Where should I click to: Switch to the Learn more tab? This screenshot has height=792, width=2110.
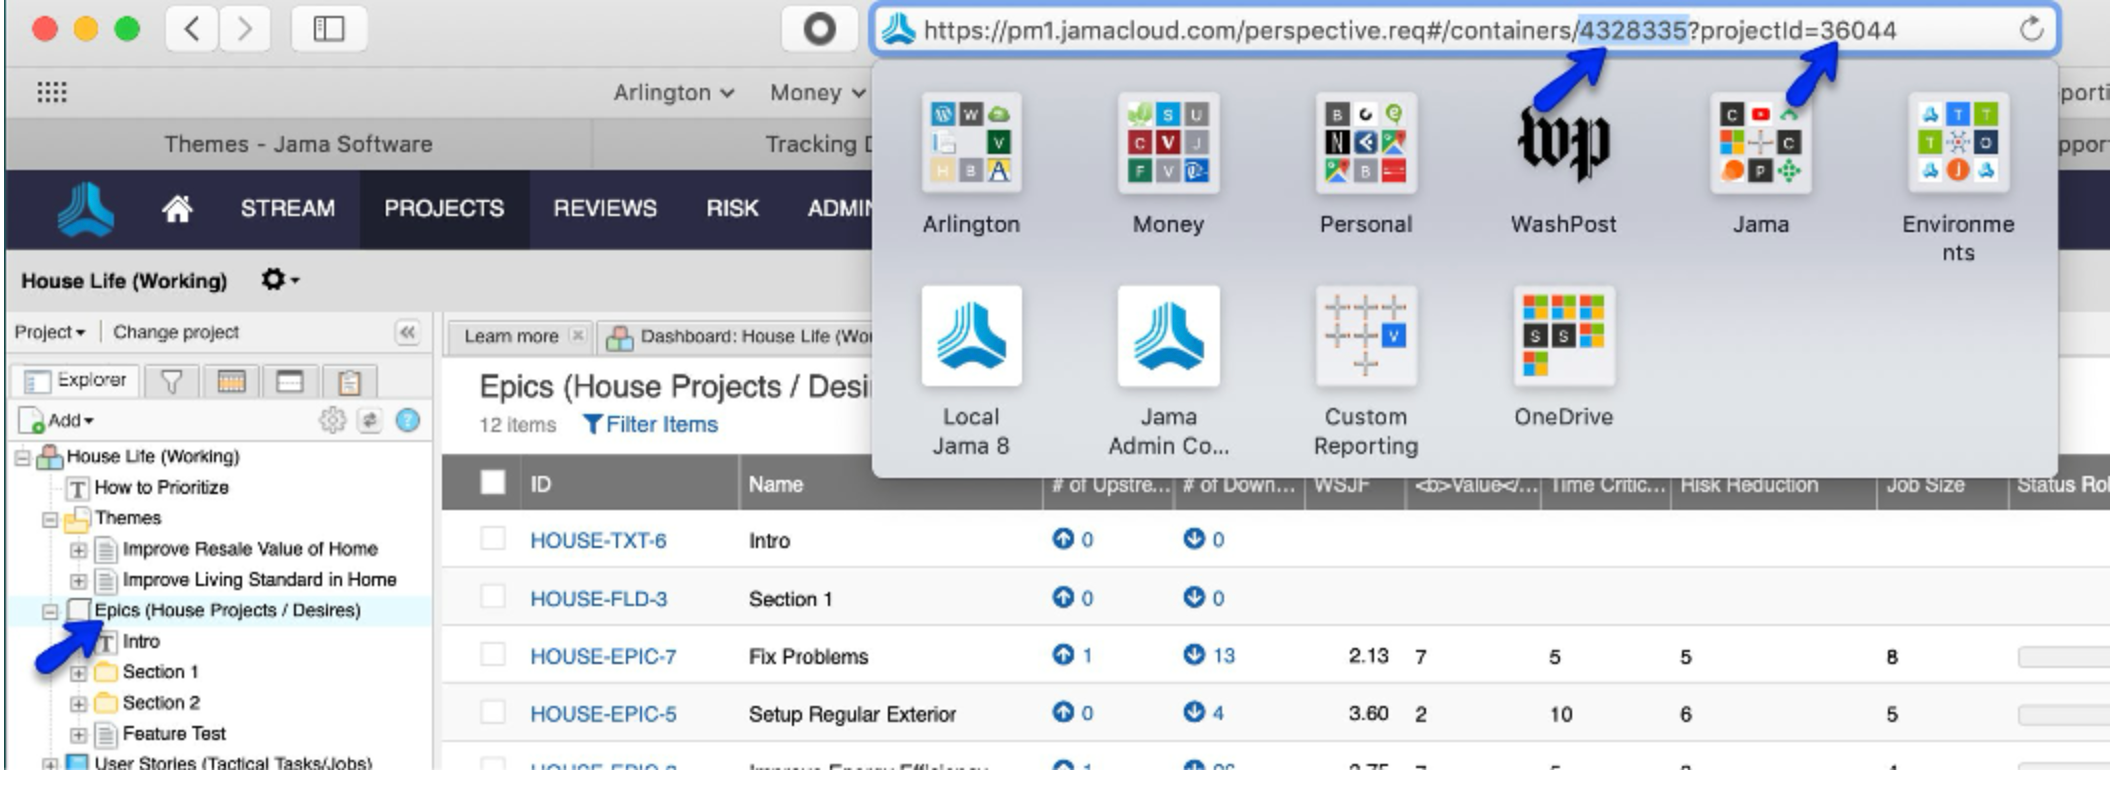511,336
